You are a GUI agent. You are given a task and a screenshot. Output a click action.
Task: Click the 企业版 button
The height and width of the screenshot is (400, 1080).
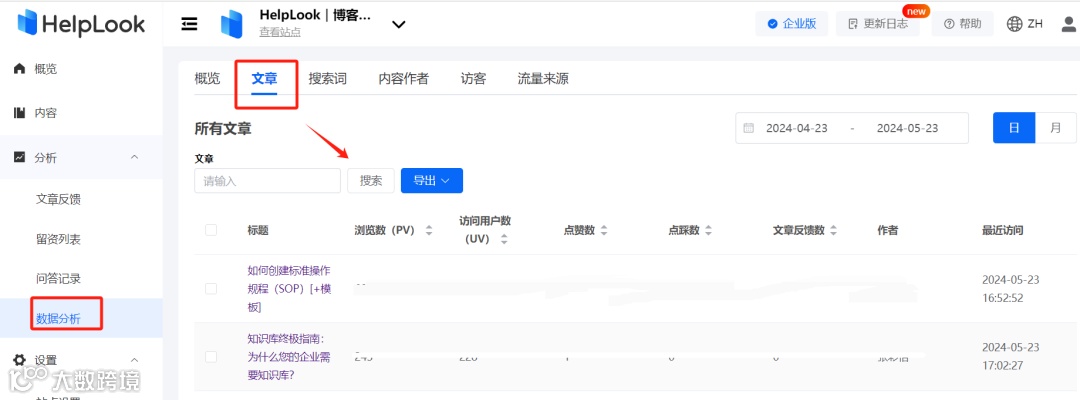[x=792, y=24]
